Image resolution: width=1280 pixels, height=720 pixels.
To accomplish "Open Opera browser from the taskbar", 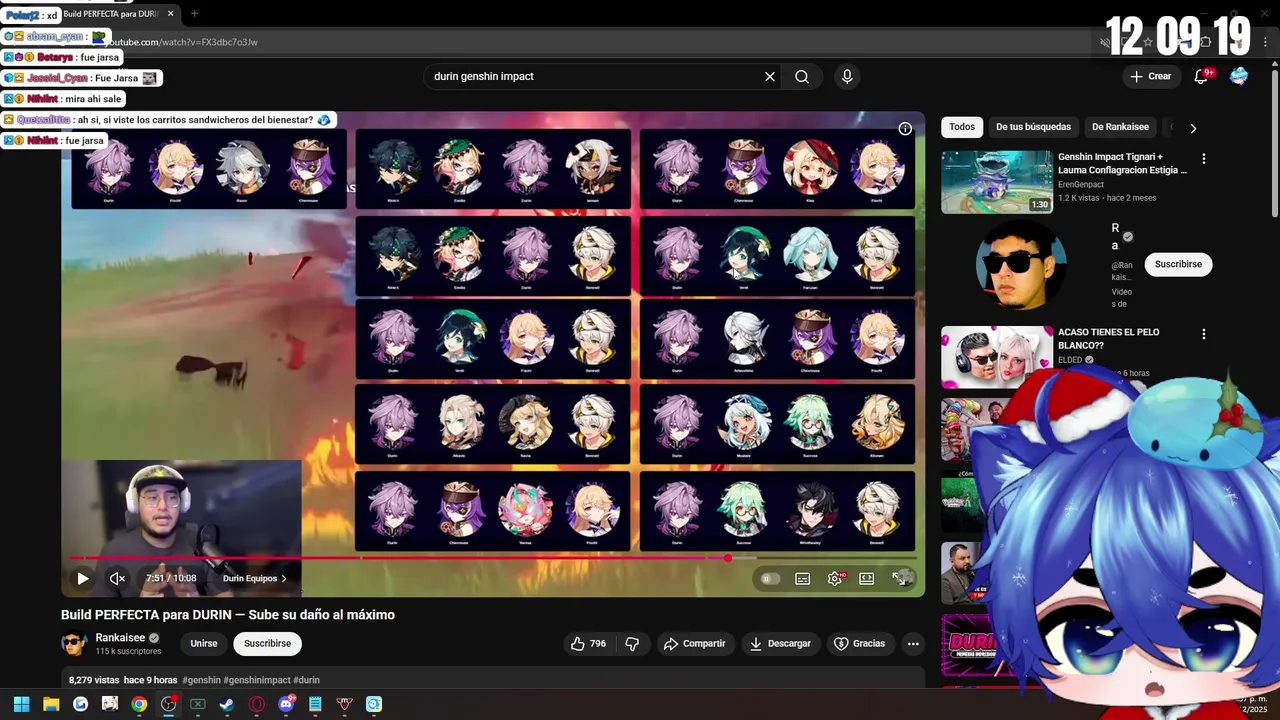I will (x=257, y=704).
